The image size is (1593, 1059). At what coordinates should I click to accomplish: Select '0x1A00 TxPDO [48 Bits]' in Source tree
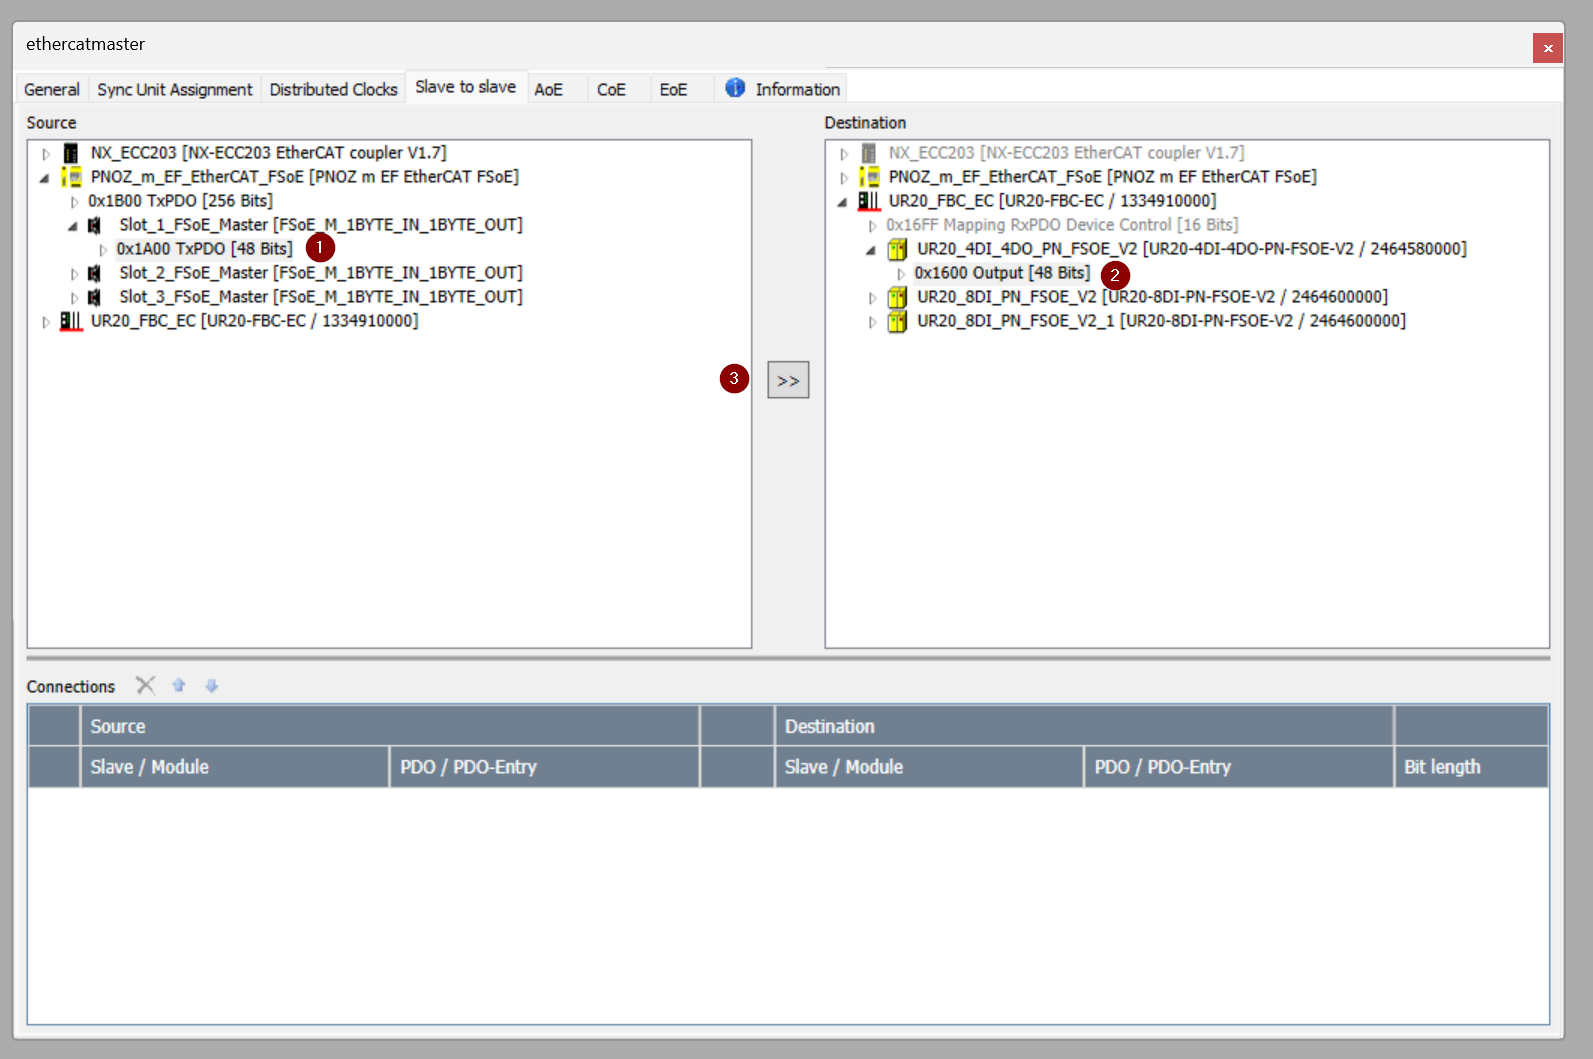(x=204, y=249)
